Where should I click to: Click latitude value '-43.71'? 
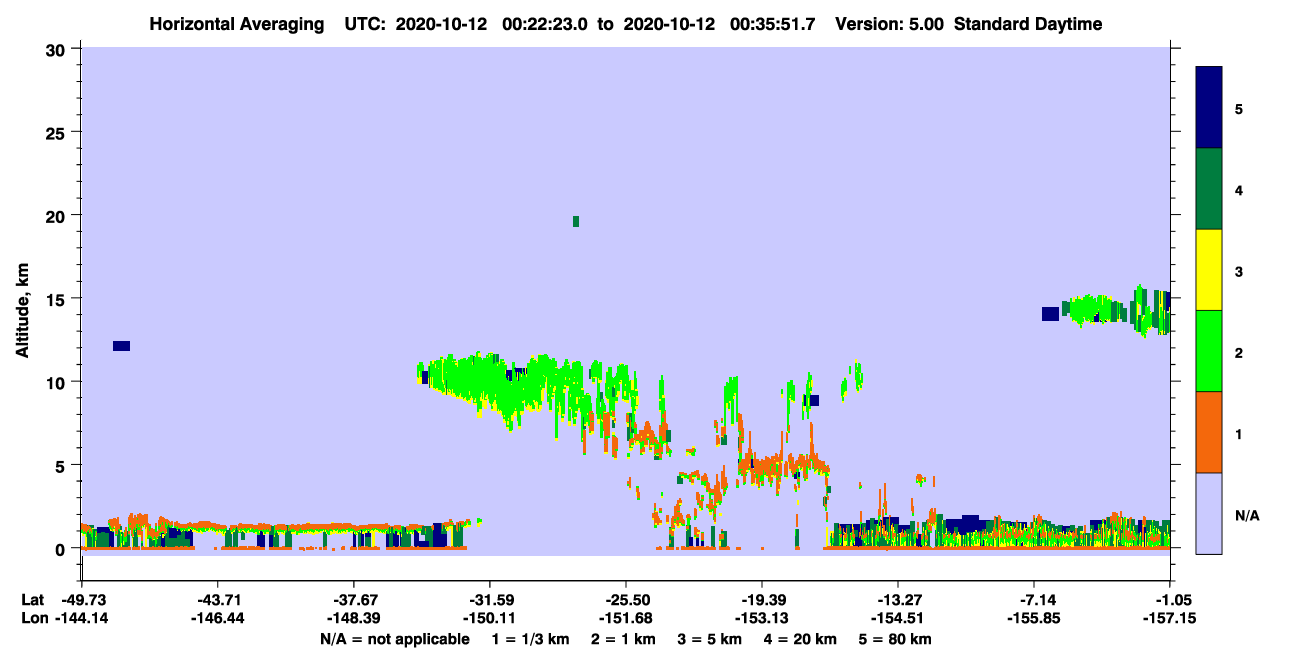218,599
